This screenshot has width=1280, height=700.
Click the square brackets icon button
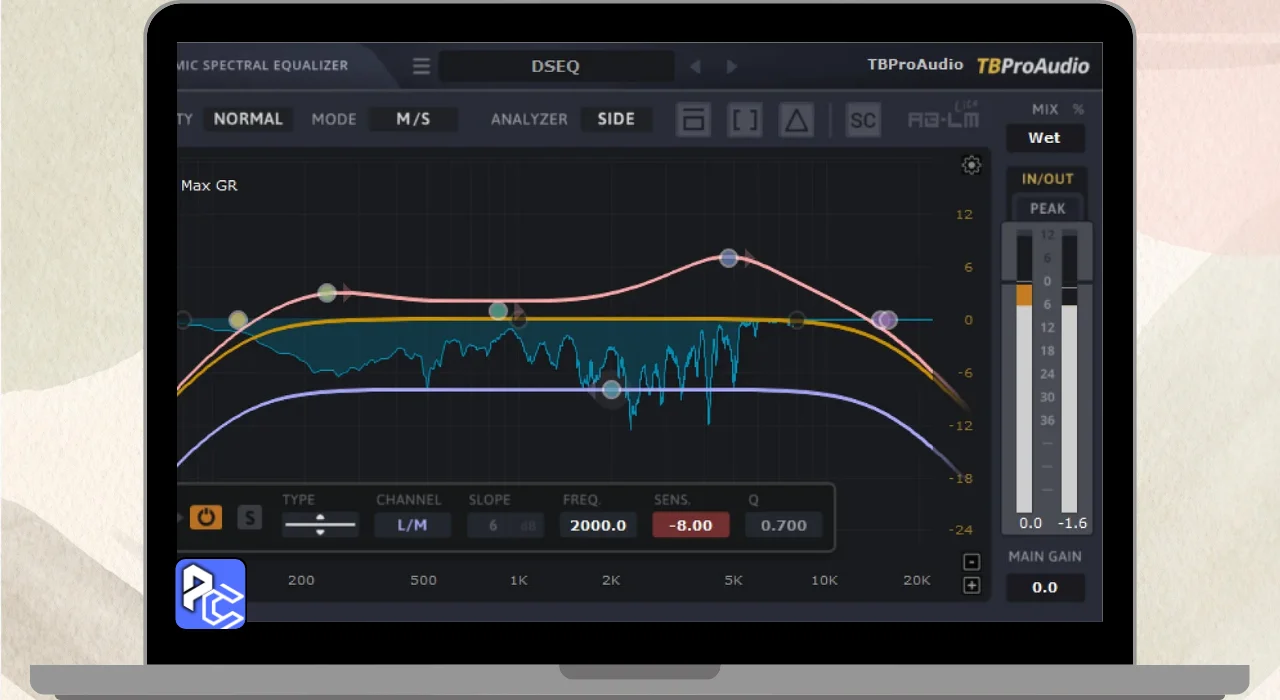click(x=744, y=121)
